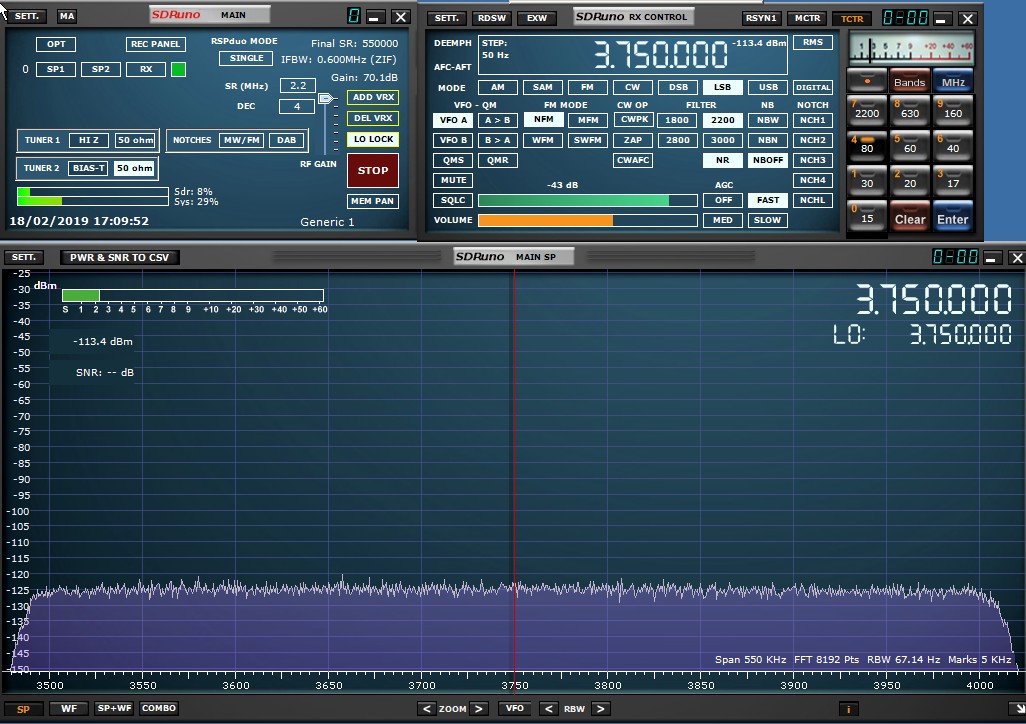
Task: Toggle HI Z input on Tuner 1
Action: point(88,140)
